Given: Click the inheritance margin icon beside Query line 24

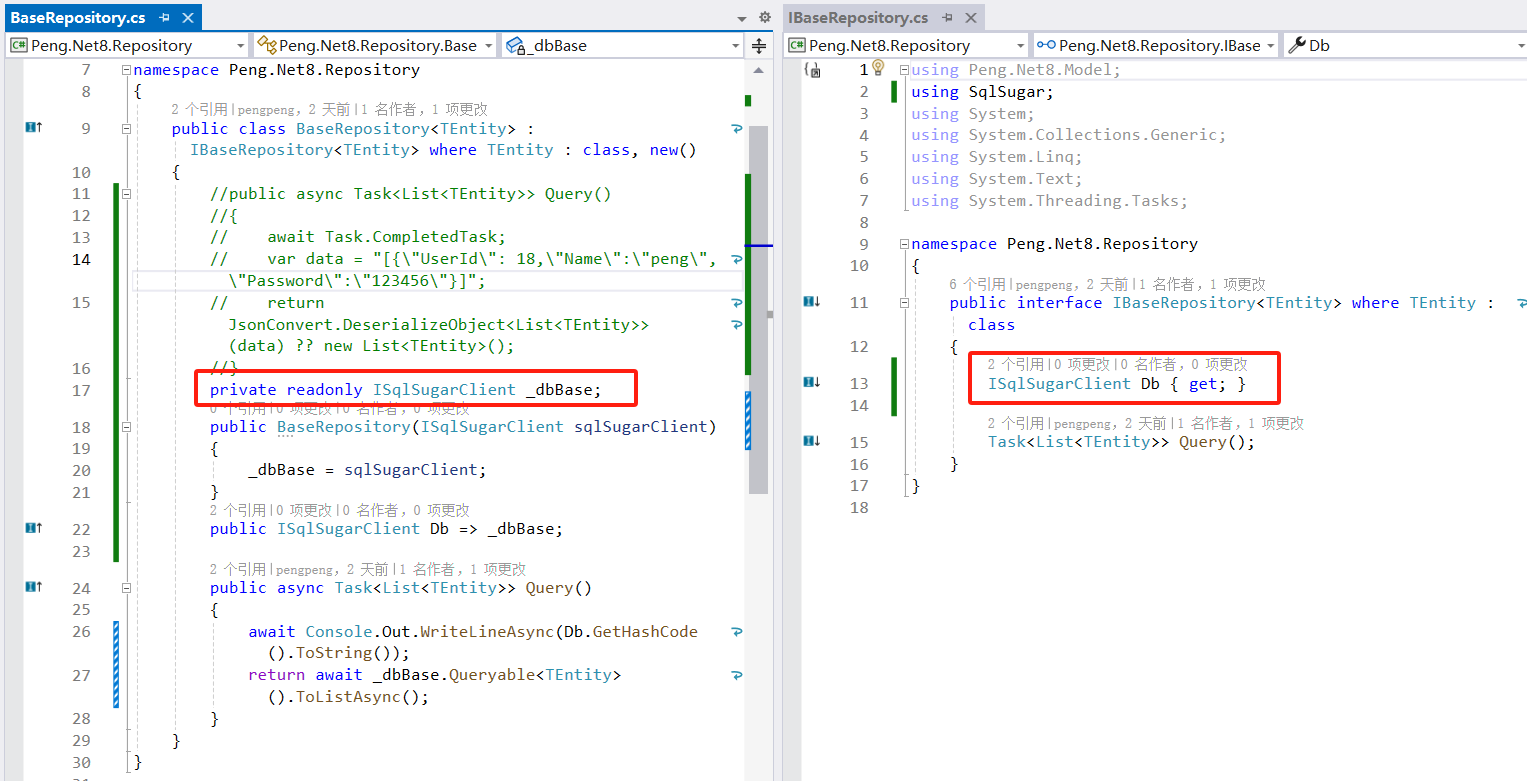Looking at the screenshot, I should tap(33, 587).
